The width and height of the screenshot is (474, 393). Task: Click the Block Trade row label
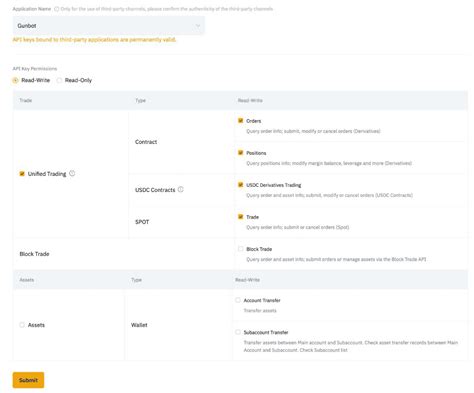coord(34,254)
